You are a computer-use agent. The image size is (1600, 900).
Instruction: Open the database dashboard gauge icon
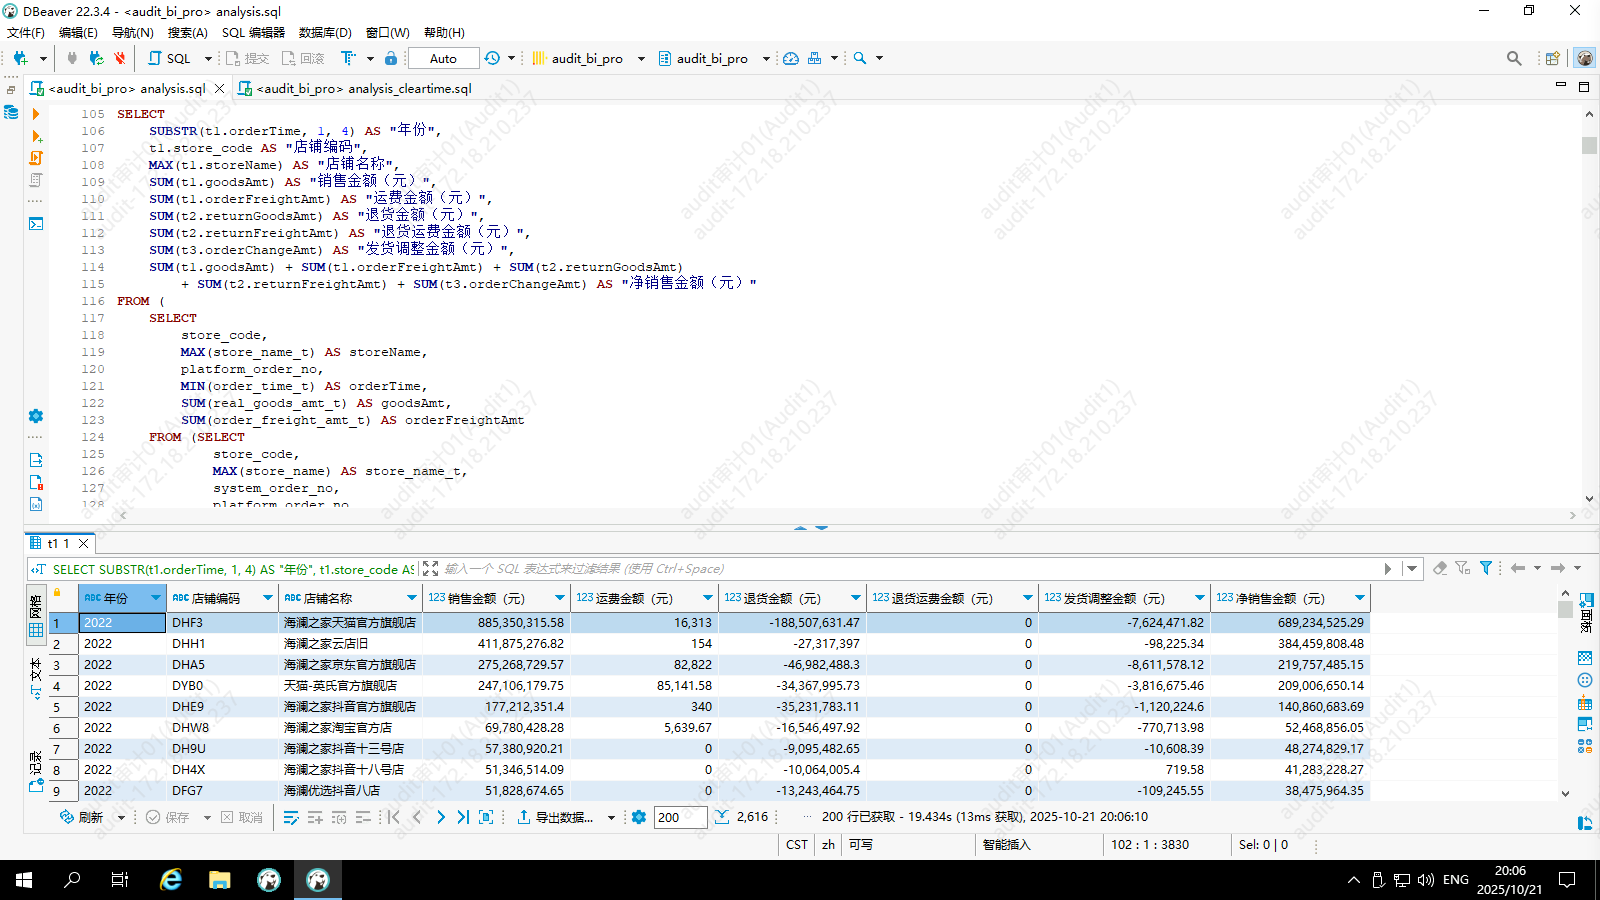791,58
